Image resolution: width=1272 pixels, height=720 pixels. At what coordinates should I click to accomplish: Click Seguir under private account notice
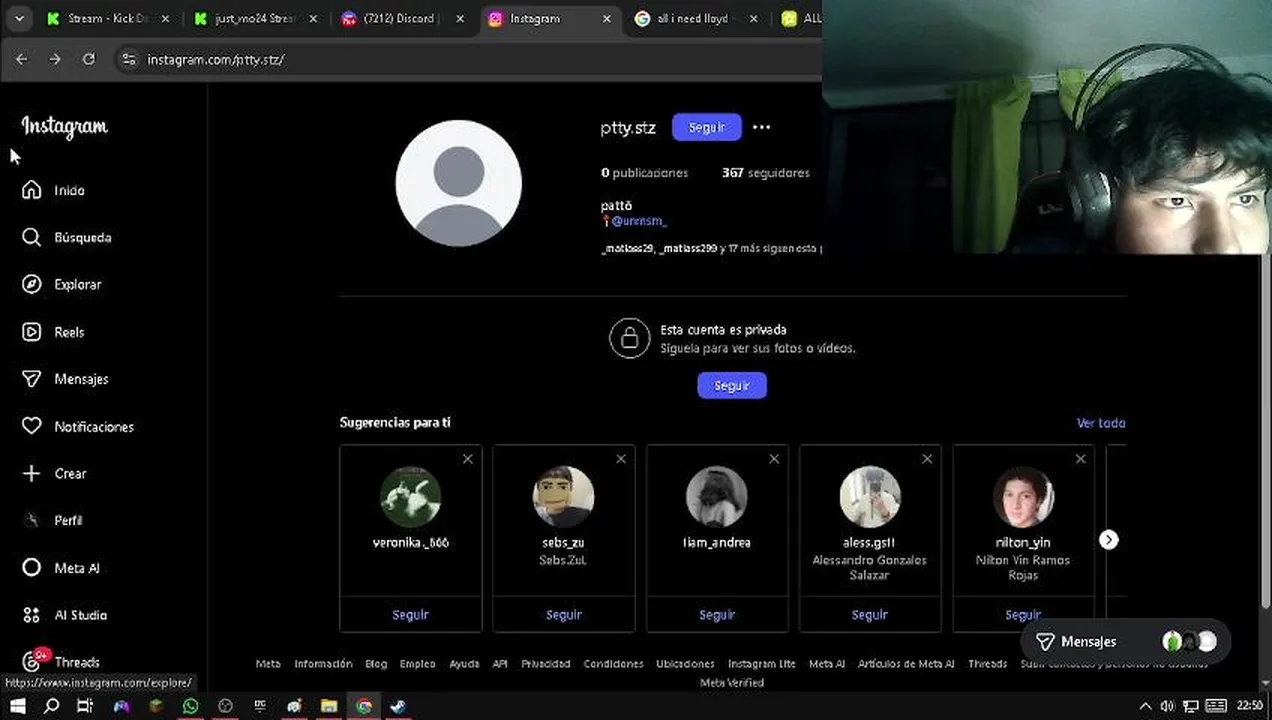tap(732, 385)
